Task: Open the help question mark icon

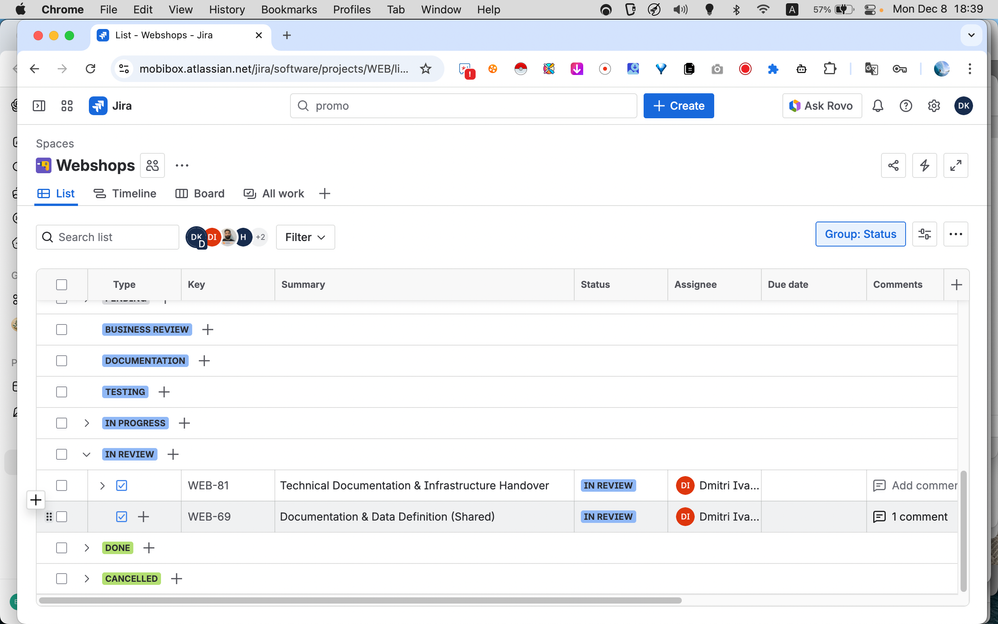Action: pyautogui.click(x=906, y=106)
